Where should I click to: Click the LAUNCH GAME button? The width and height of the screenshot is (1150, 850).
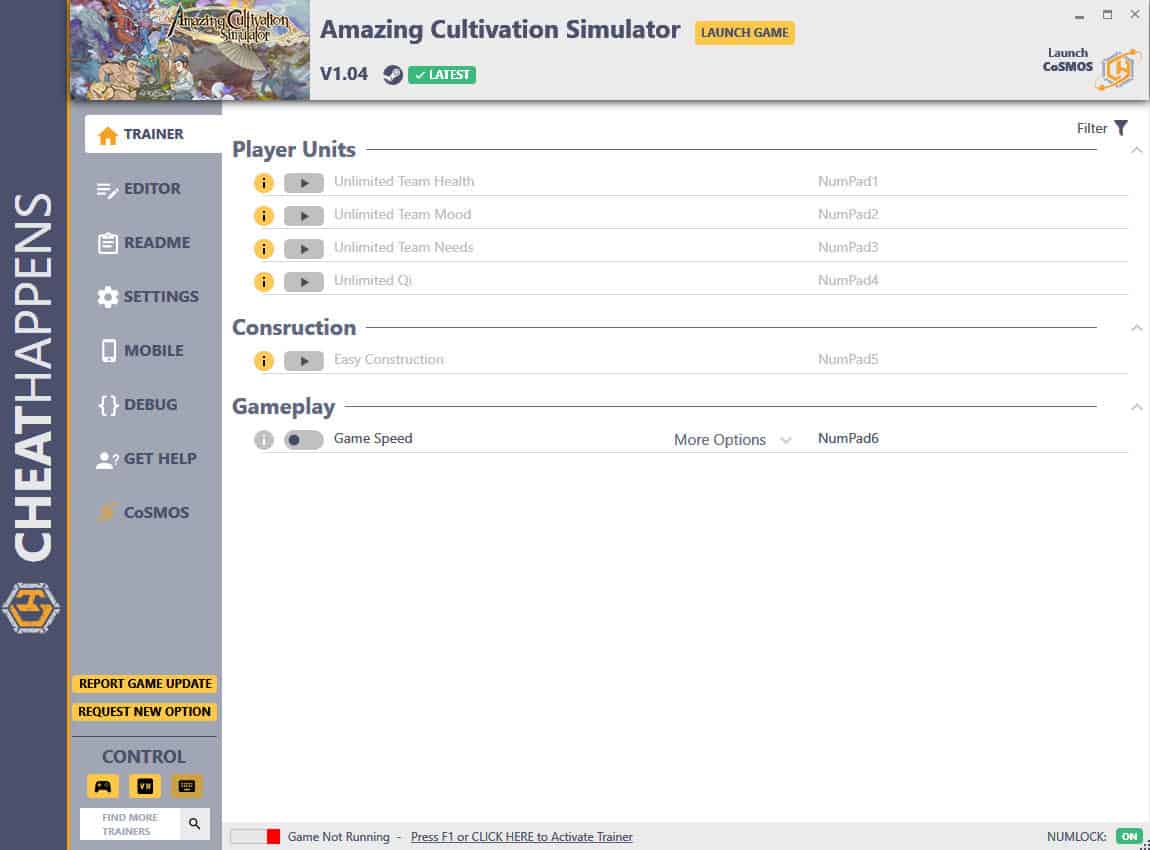(x=744, y=32)
